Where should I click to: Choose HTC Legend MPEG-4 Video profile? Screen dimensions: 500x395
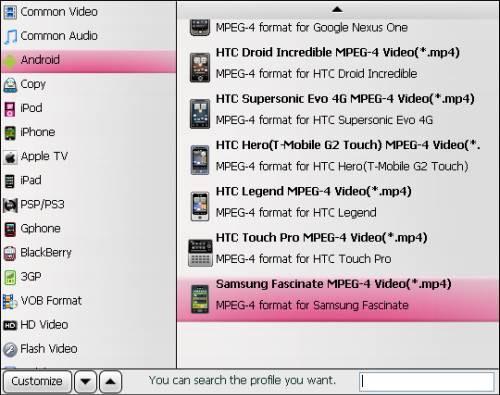(338, 202)
